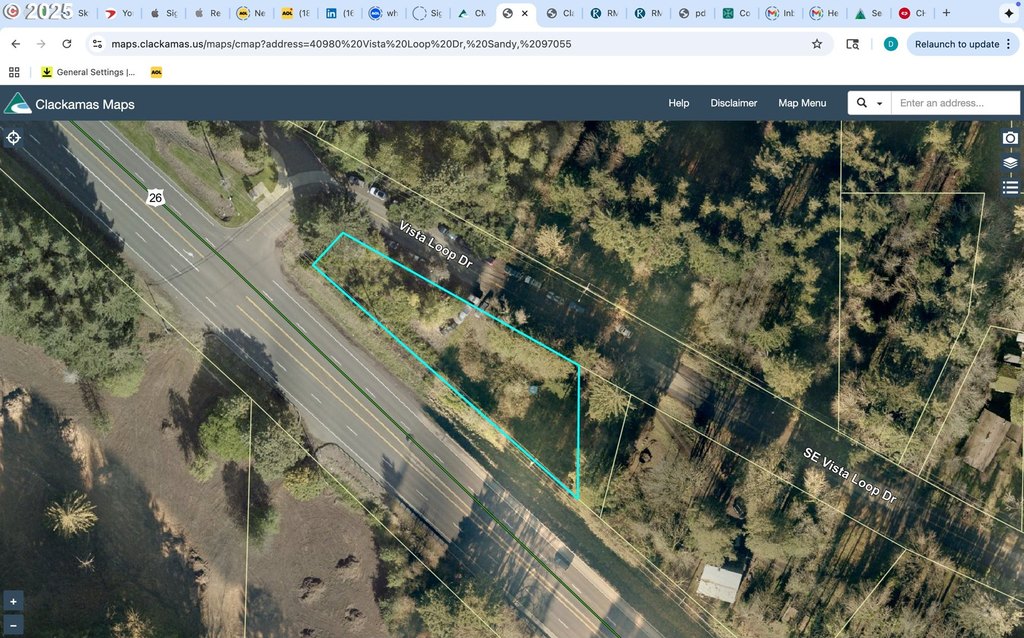Screen dimensions: 1024x638
Task: Open the Help menu item
Action: pyautogui.click(x=679, y=103)
